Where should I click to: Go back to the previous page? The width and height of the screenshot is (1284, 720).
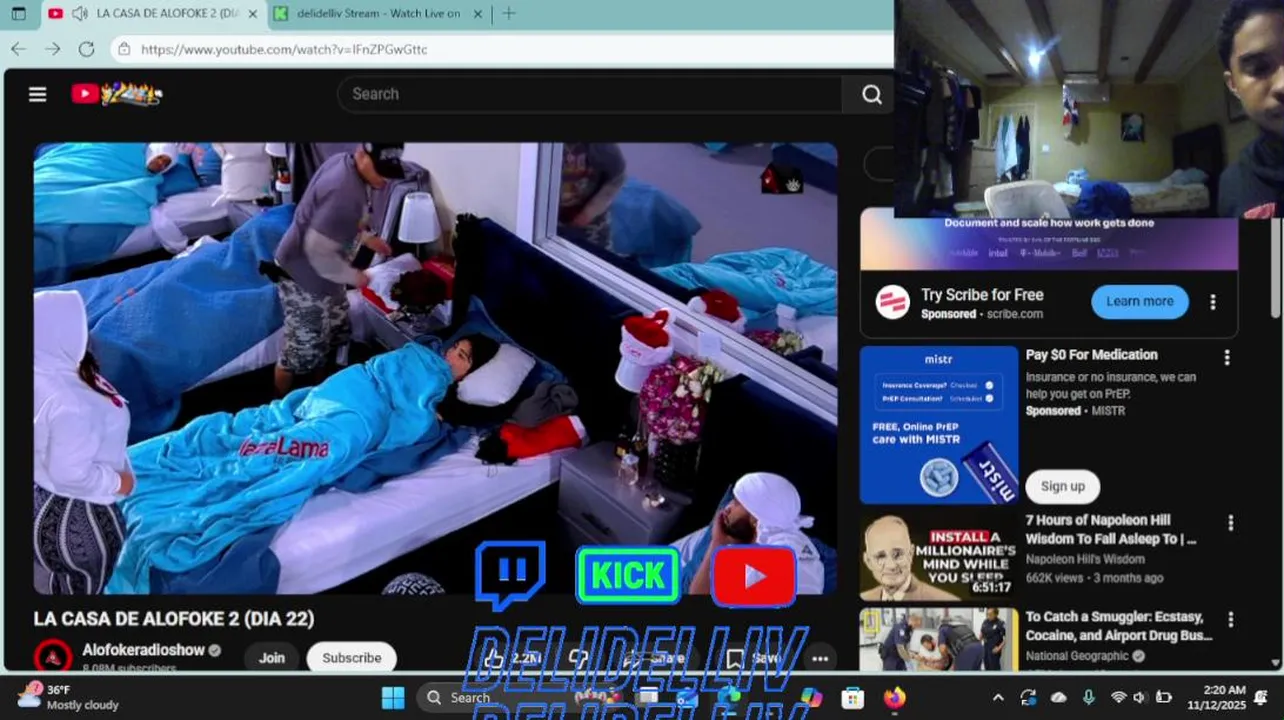click(x=18, y=49)
